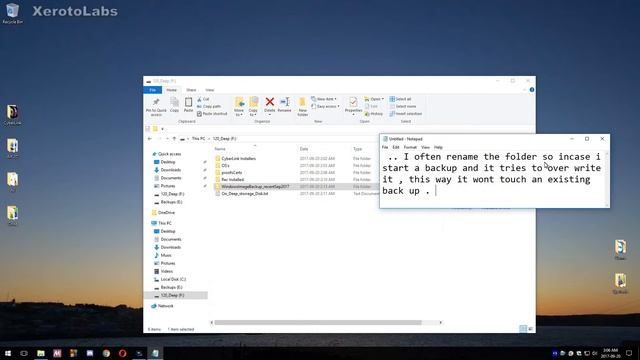Switch to large icons view in status bar
The image size is (640, 360).
tap(531, 329)
